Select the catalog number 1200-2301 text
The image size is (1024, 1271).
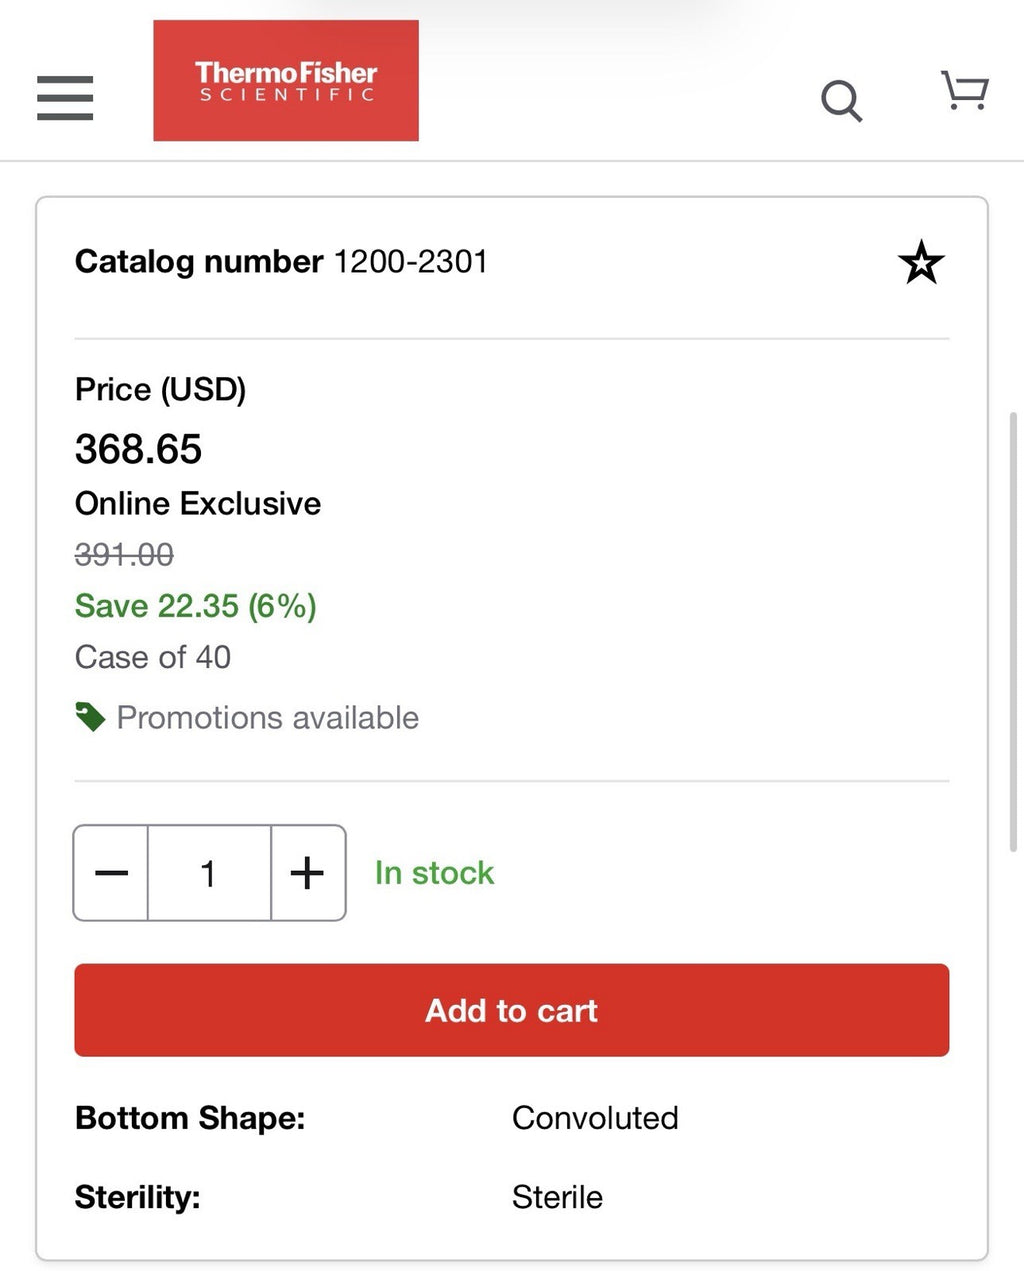(410, 262)
